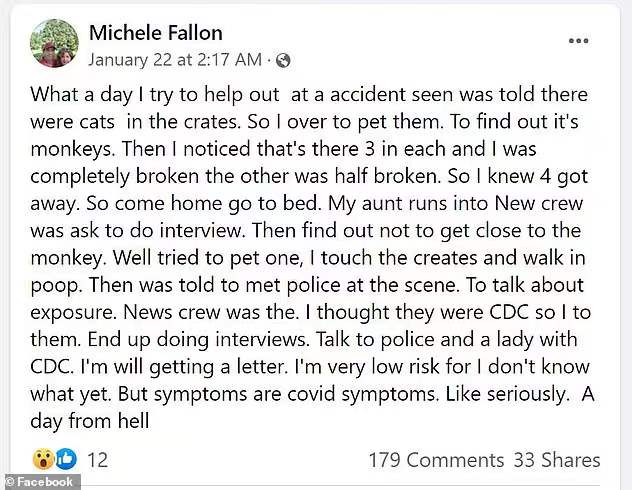
Task: Open the Michele Fallon profile name link
Action: point(155,33)
